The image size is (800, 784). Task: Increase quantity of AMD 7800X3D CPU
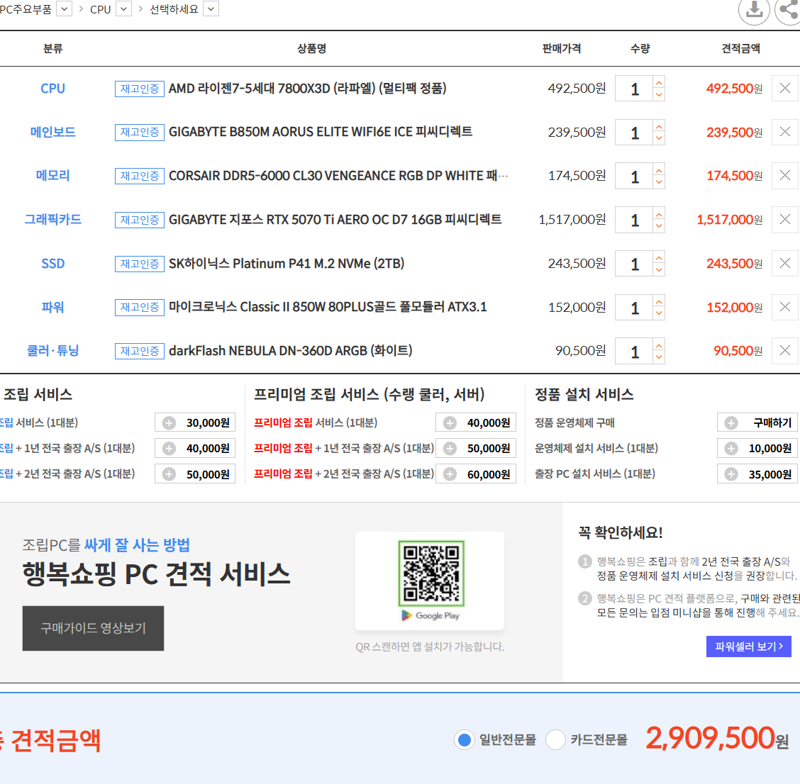[x=659, y=82]
